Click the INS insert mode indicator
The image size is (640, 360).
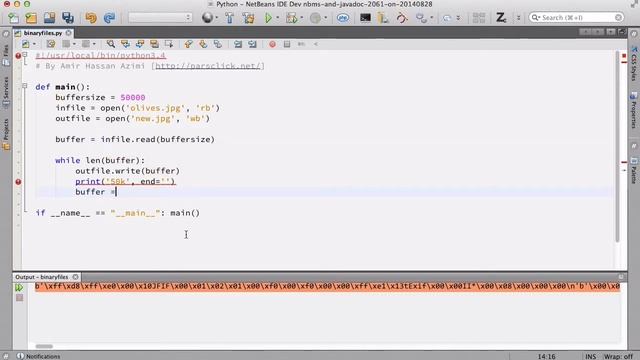tap(591, 356)
